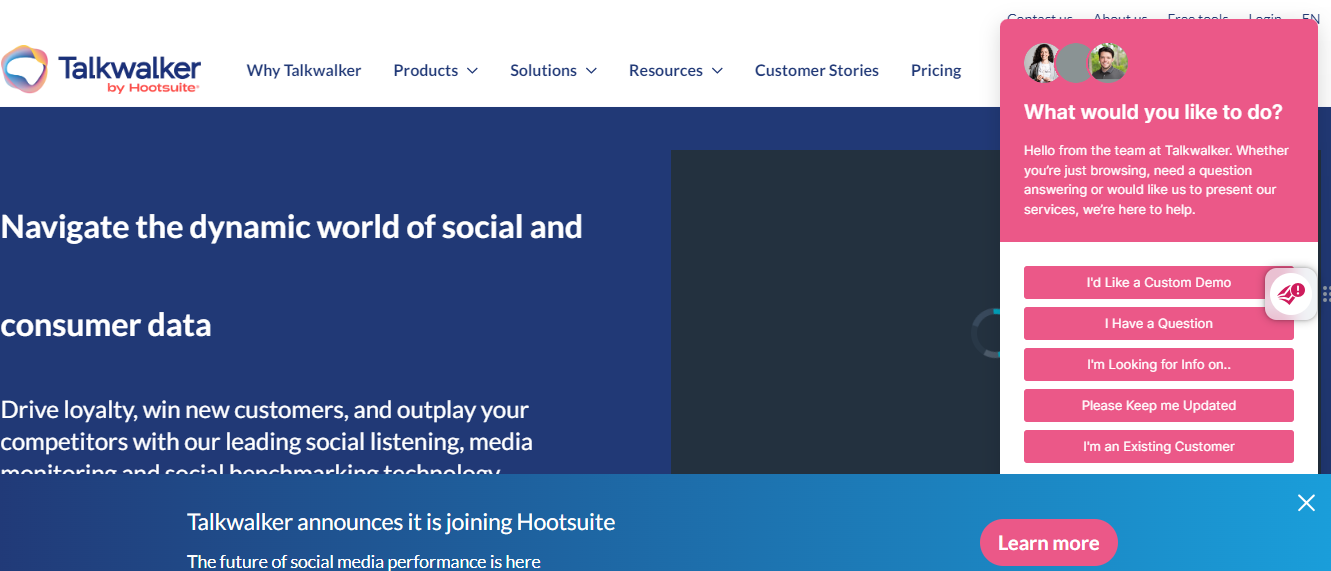Open the Talkwalker logo home link
This screenshot has height=571, width=1331.
[x=101, y=71]
